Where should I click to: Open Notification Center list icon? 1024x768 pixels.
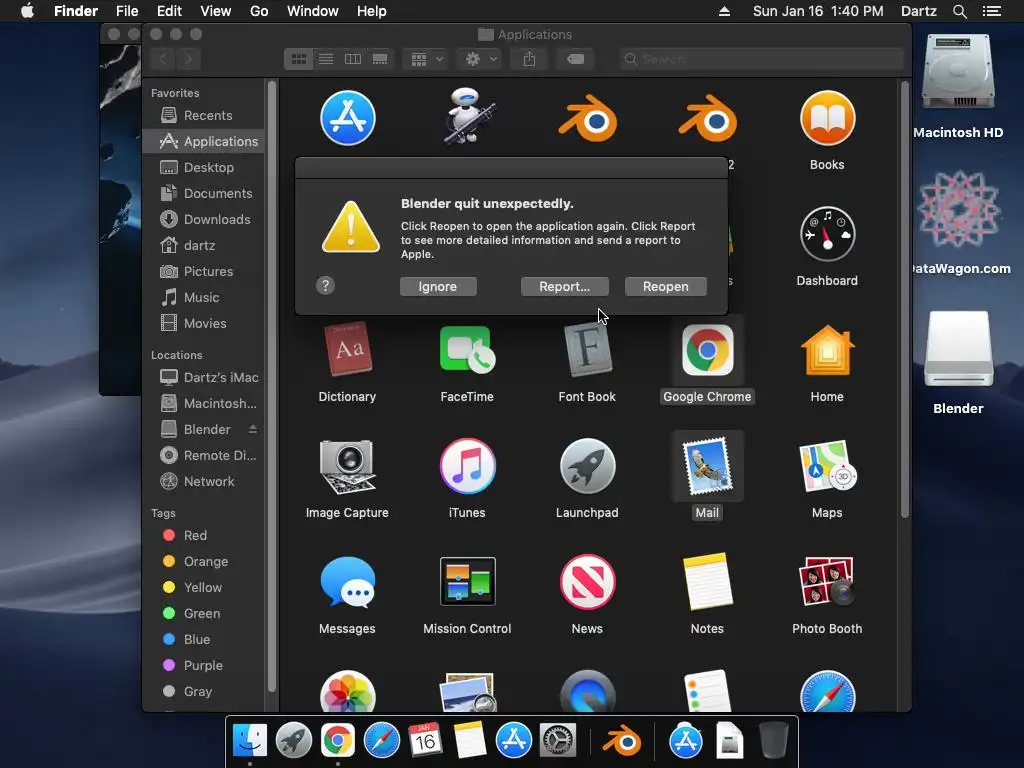[x=991, y=11]
